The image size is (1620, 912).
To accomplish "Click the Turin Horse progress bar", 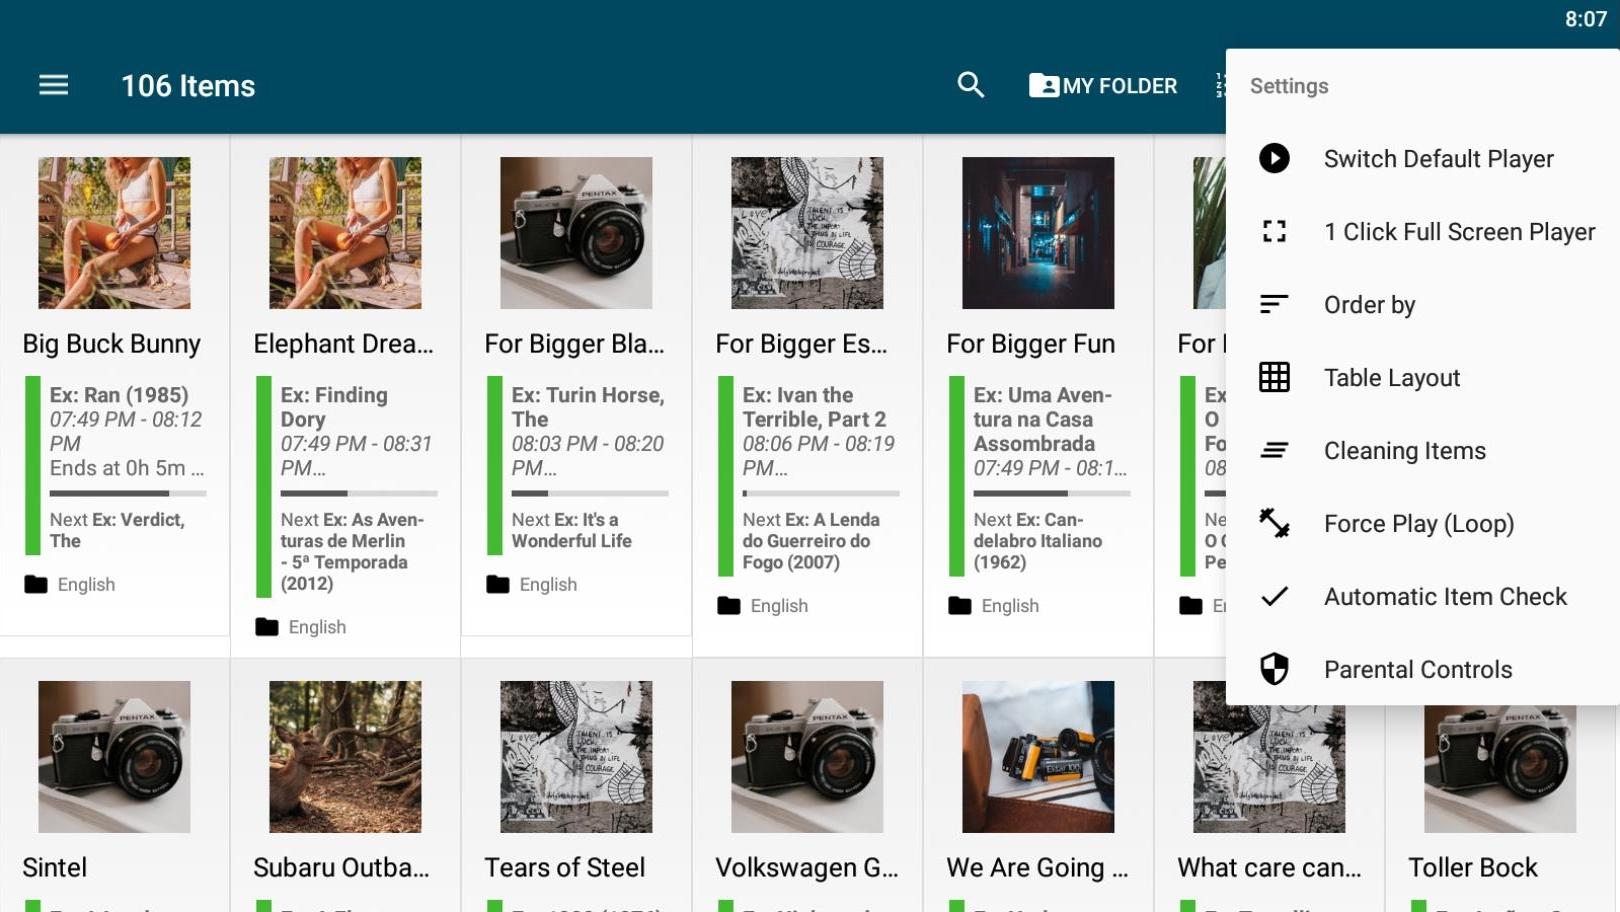I will point(590,493).
